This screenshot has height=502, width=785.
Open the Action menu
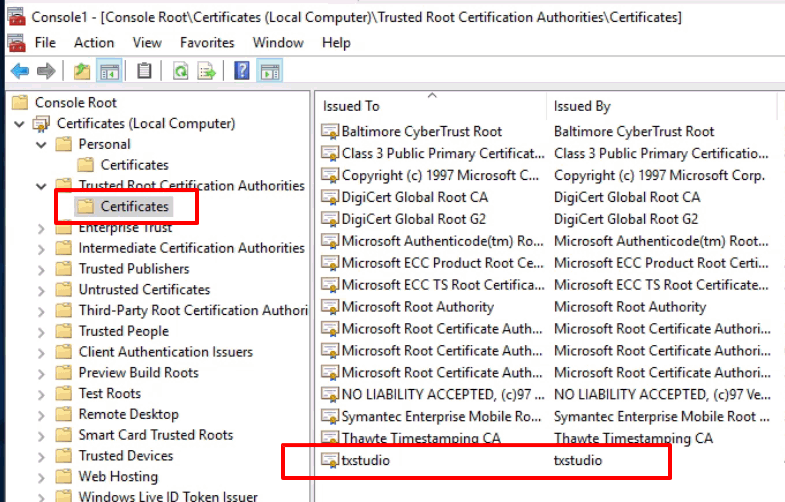[x=94, y=43]
